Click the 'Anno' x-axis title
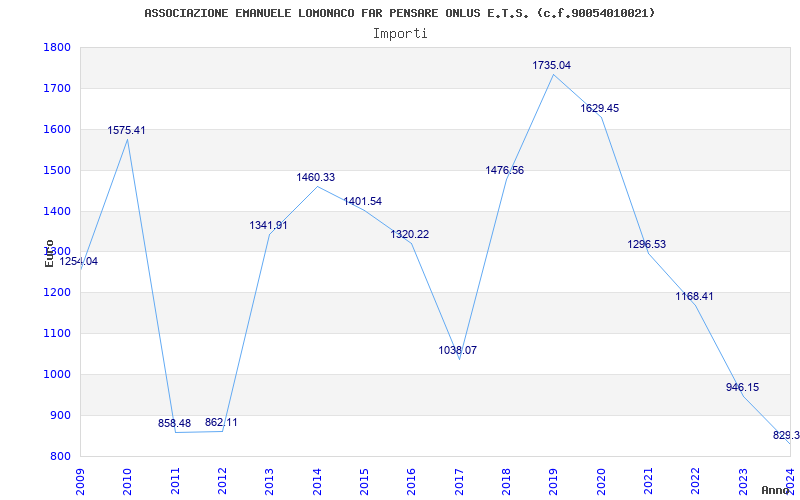800x500 pixels. click(x=776, y=490)
